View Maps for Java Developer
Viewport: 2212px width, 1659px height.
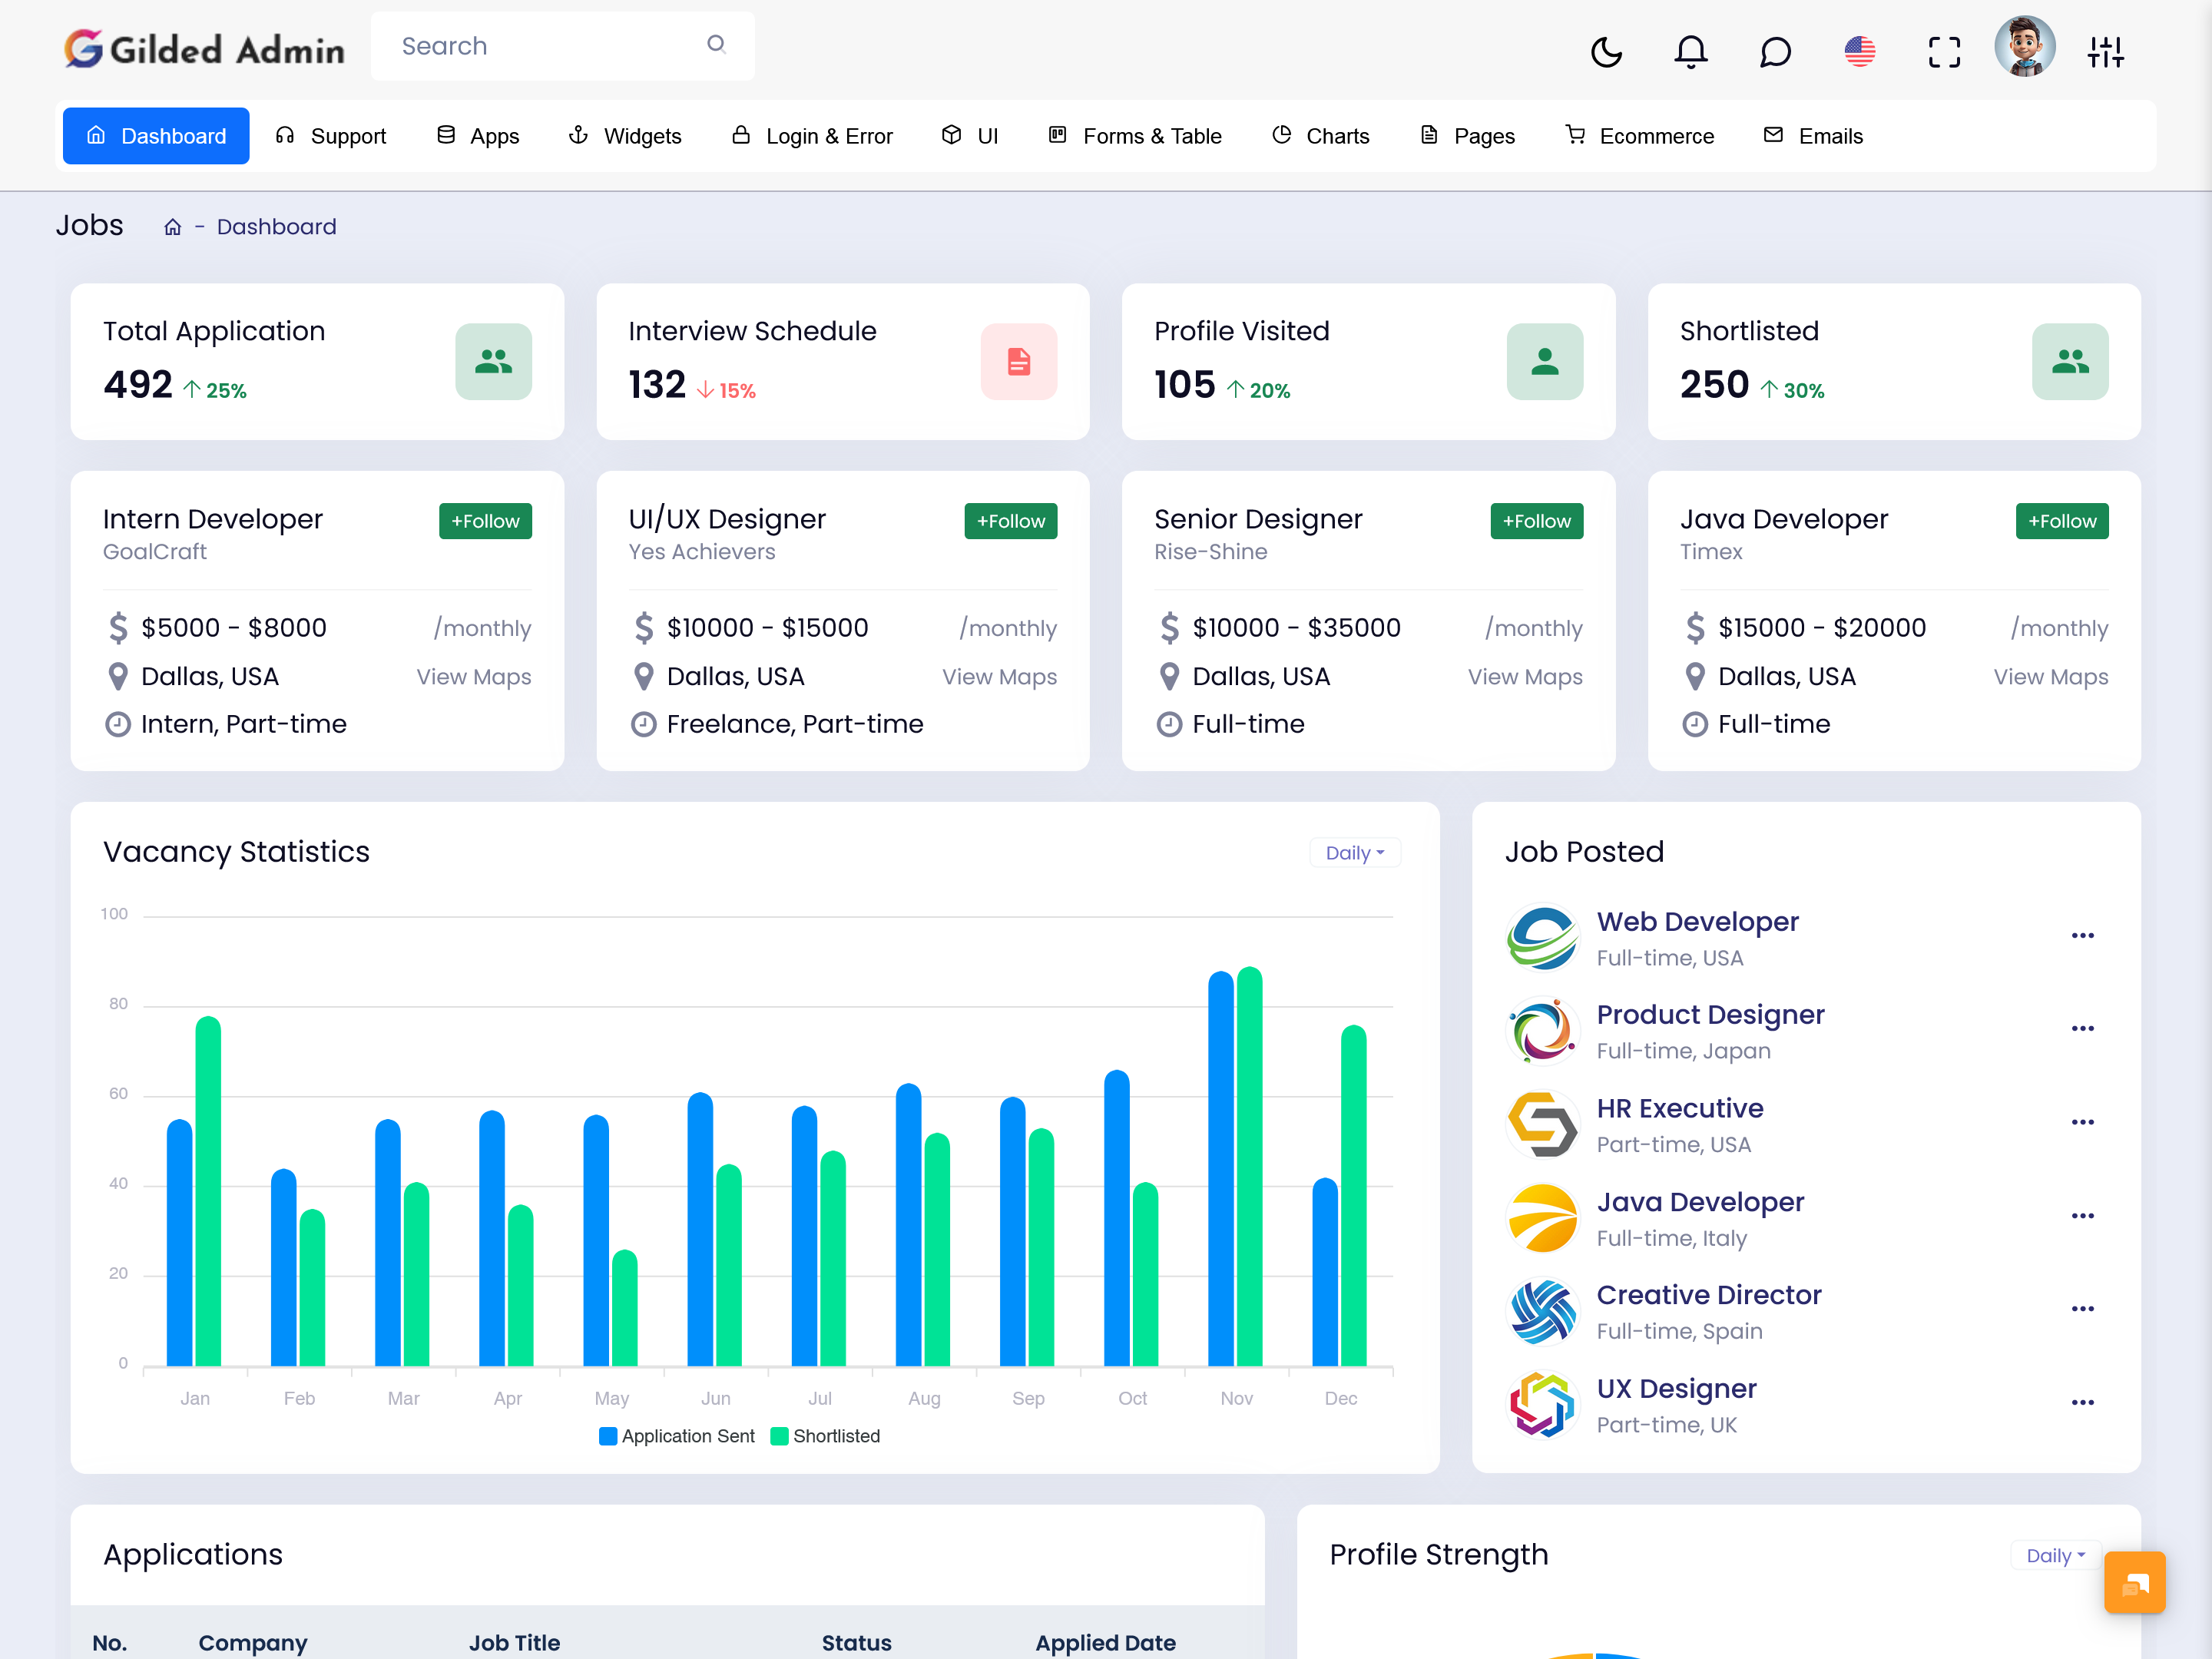(x=2051, y=677)
